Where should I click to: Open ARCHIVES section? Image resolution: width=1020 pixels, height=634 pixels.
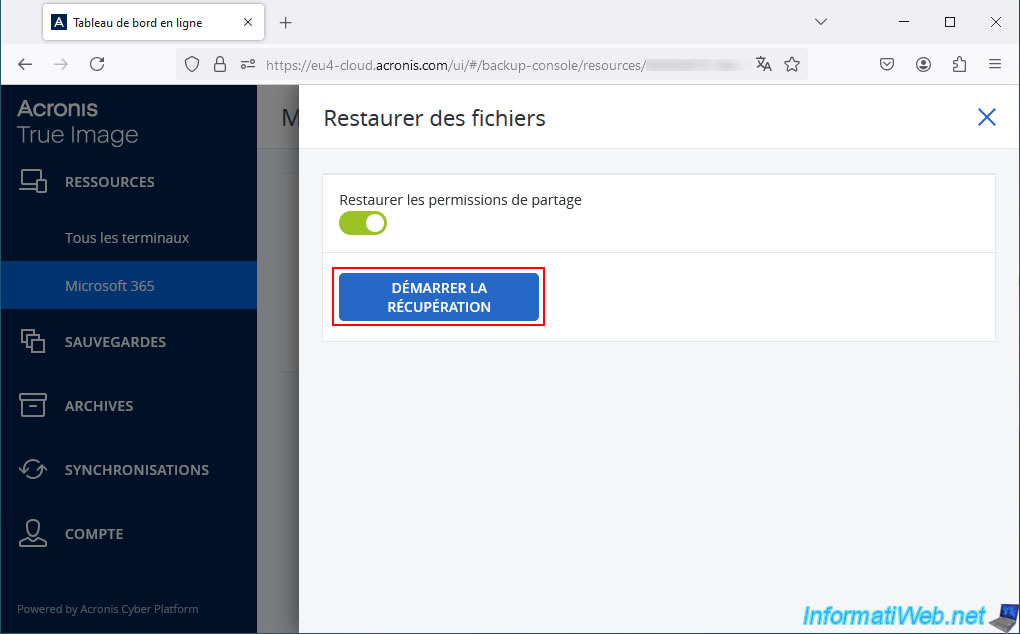(x=99, y=406)
